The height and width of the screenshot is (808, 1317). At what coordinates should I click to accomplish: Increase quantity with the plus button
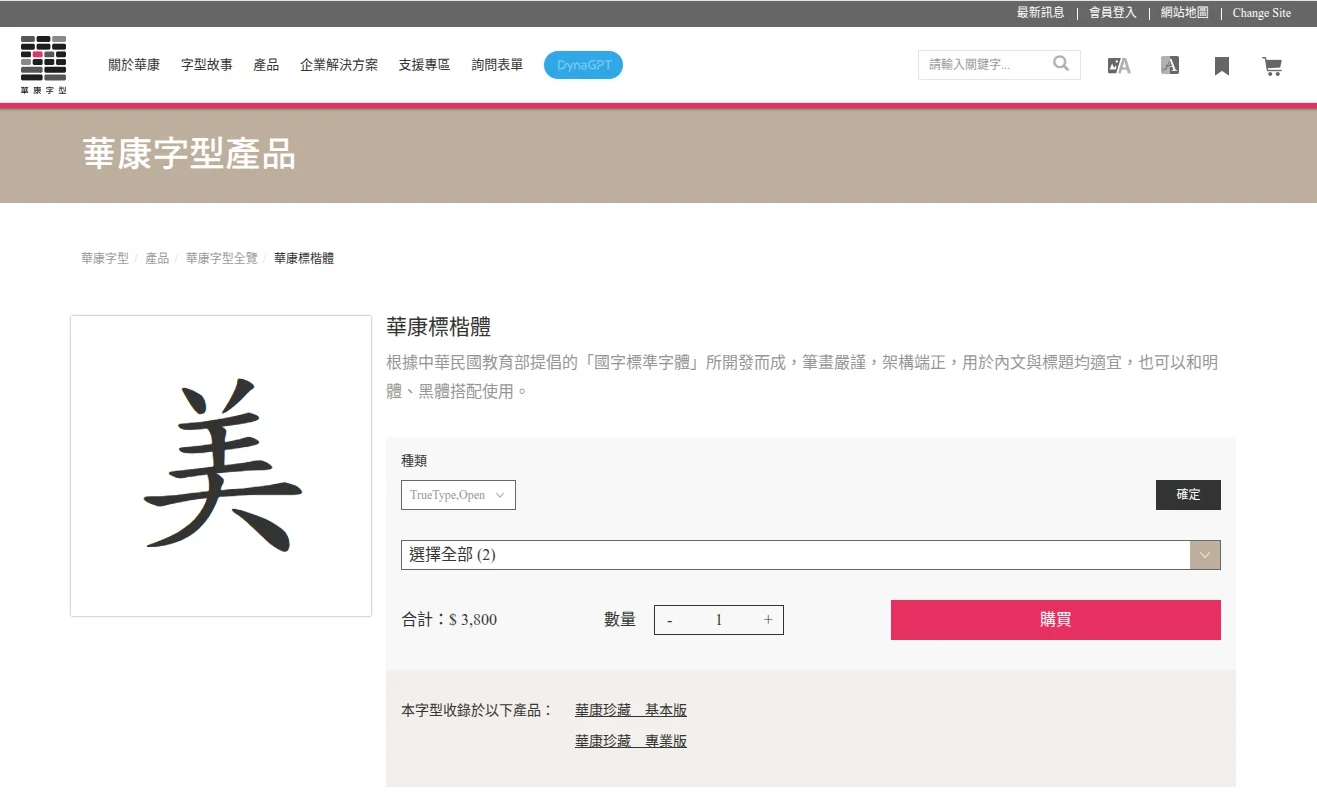point(768,620)
